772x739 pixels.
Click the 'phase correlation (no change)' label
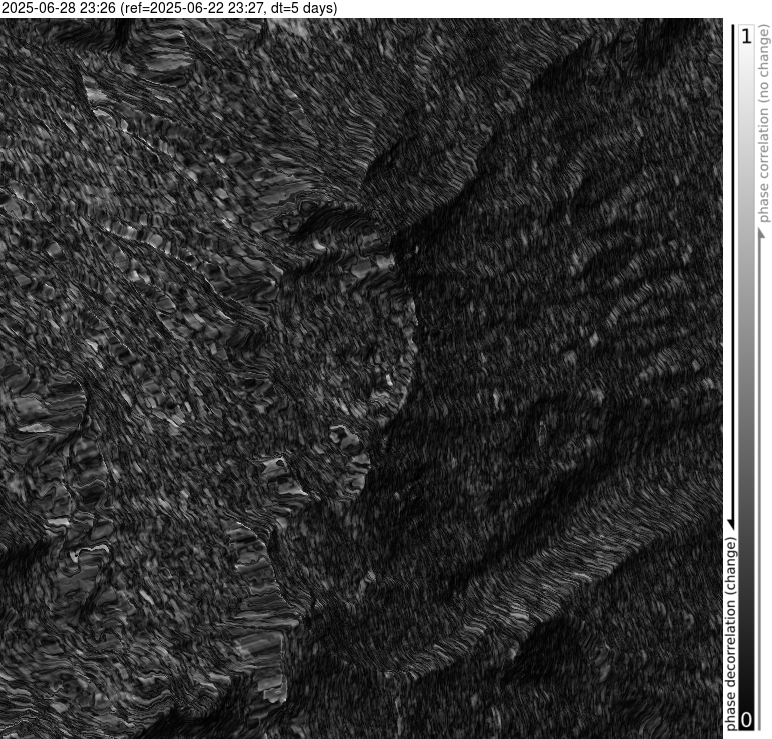(763, 124)
